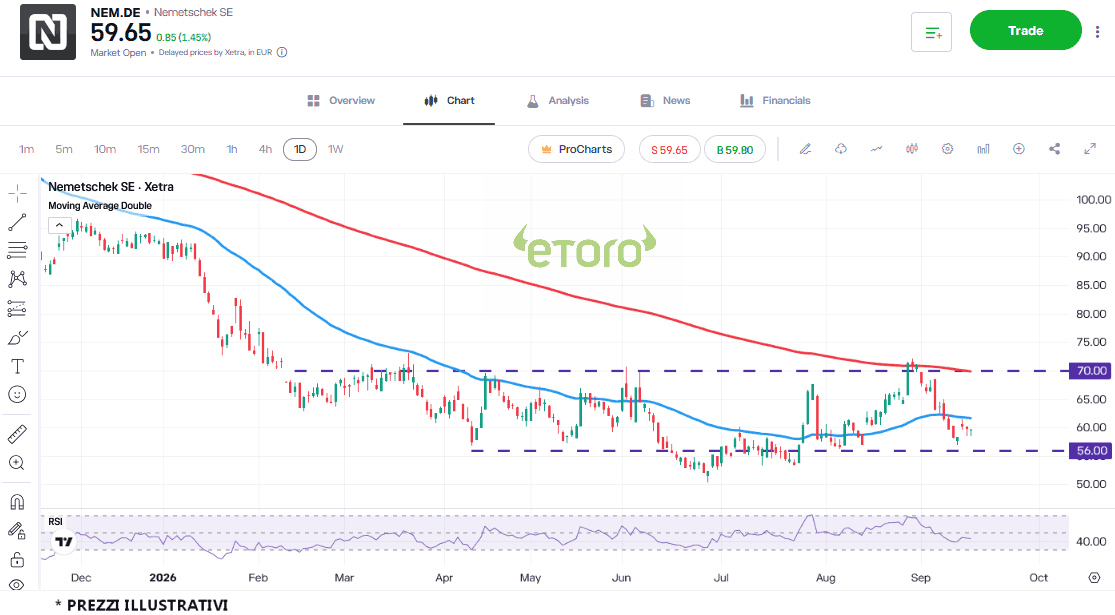Click the Moving Average Double legend label
Image resolution: width=1115 pixels, height=615 pixels.
(x=100, y=205)
